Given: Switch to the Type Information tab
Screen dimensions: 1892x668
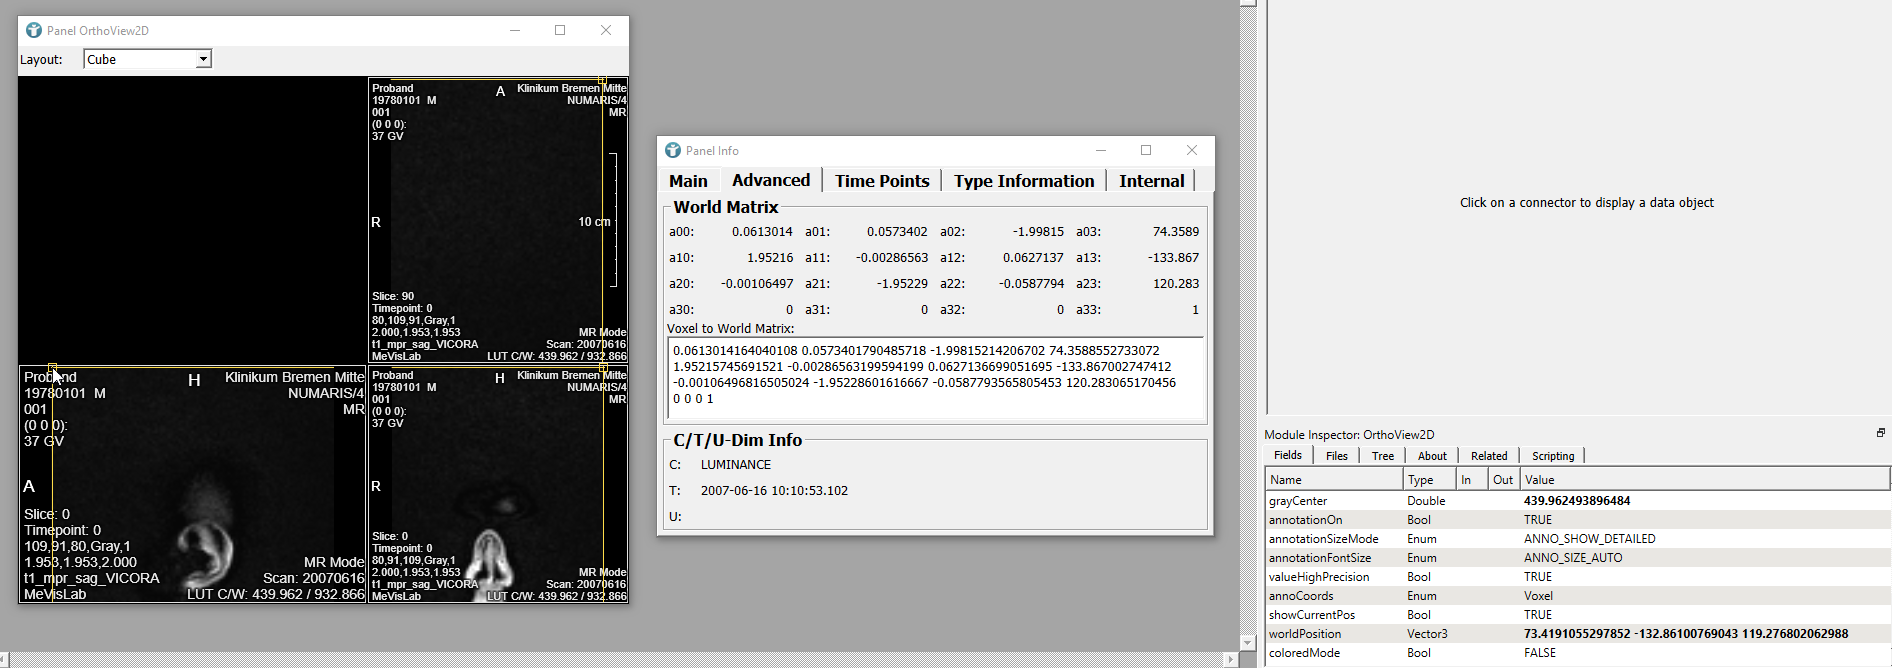Looking at the screenshot, I should pos(1023,181).
